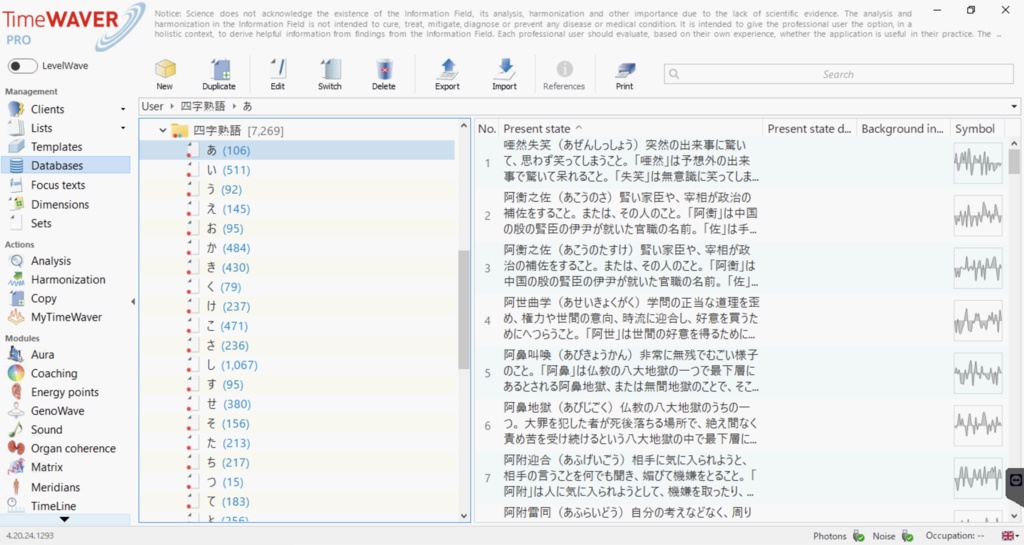Viewport: 1024px width, 545px height.
Task: Click the Present state d... column header
Action: coord(809,129)
